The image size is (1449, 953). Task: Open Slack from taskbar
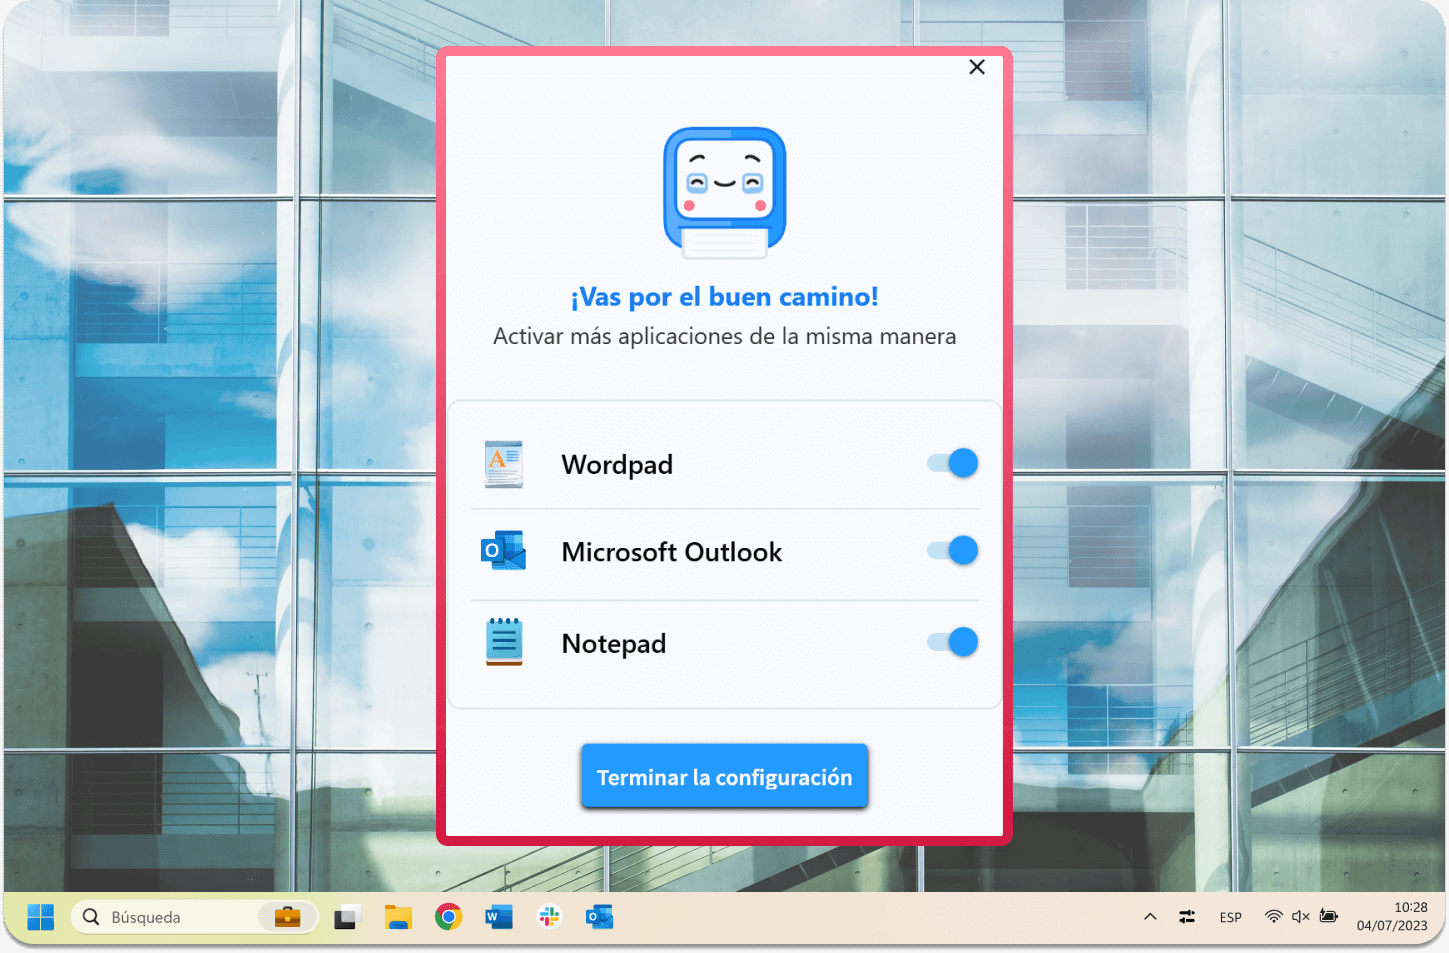(x=549, y=917)
